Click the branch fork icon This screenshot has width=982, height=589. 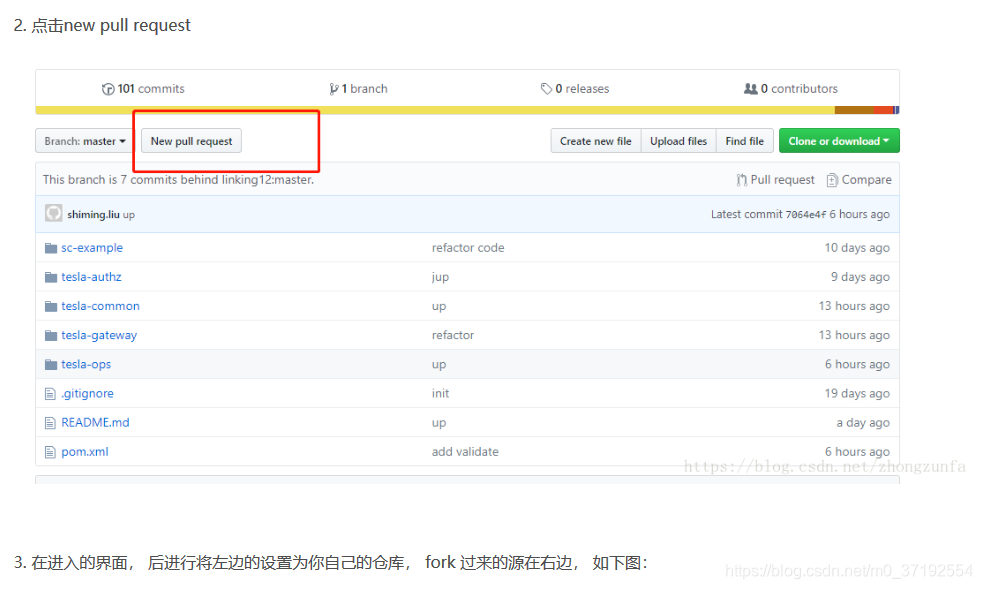(334, 89)
